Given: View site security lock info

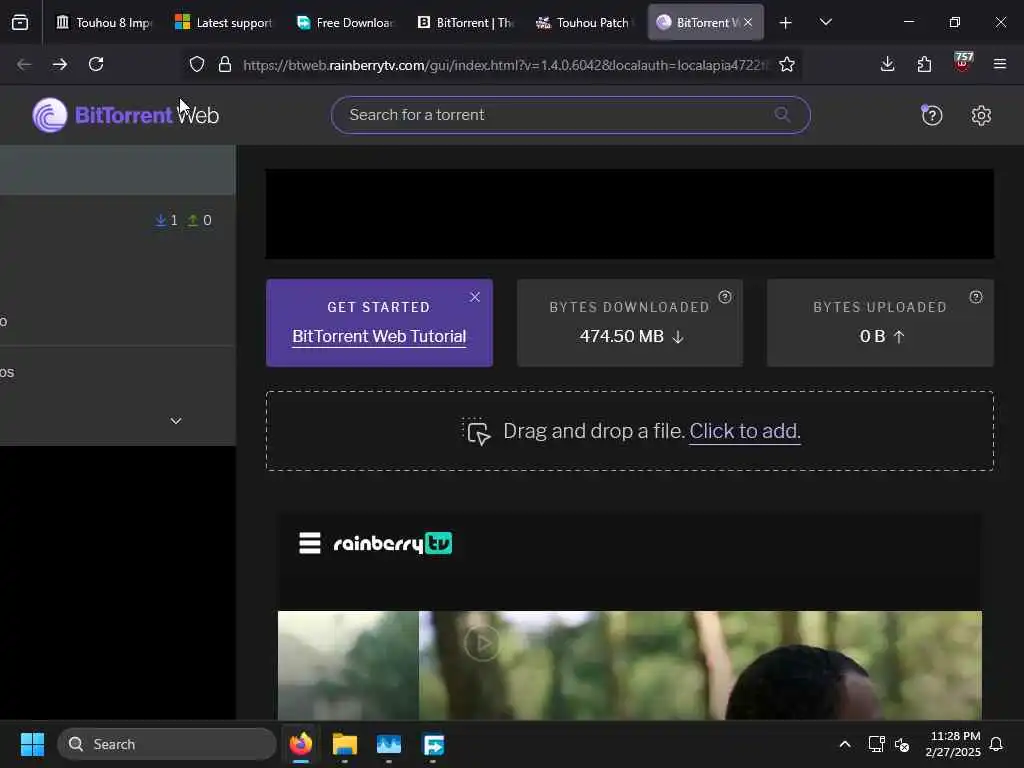Looking at the screenshot, I should point(225,64).
